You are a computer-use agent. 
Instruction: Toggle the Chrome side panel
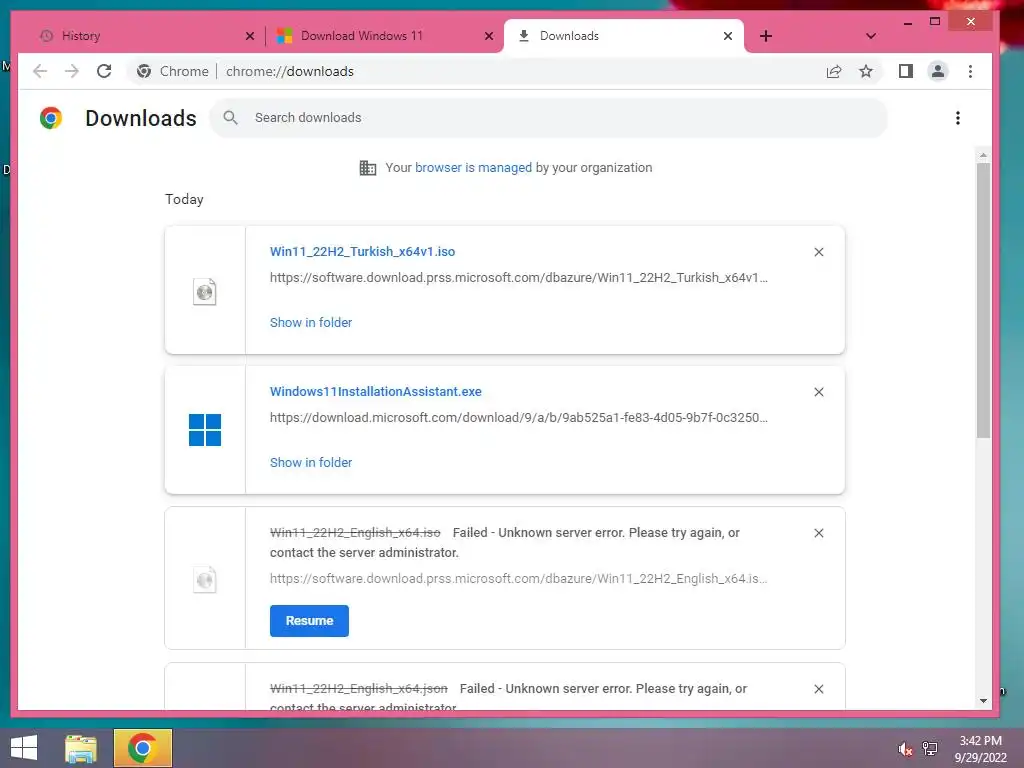906,71
